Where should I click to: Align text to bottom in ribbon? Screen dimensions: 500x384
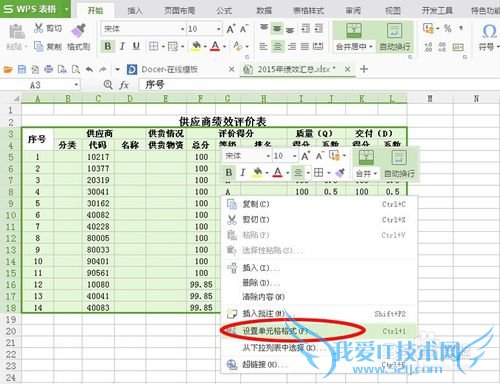coord(290,29)
